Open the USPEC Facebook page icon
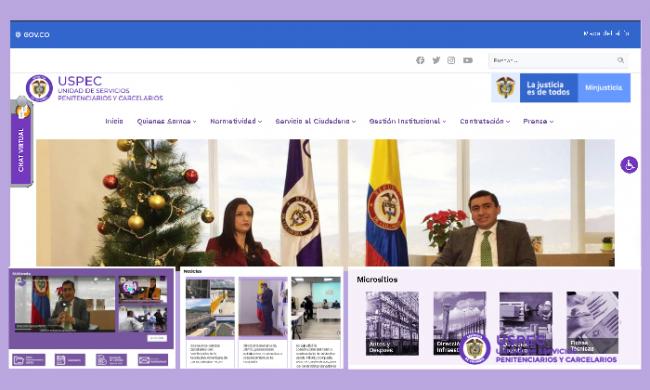The width and height of the screenshot is (650, 390). point(420,60)
